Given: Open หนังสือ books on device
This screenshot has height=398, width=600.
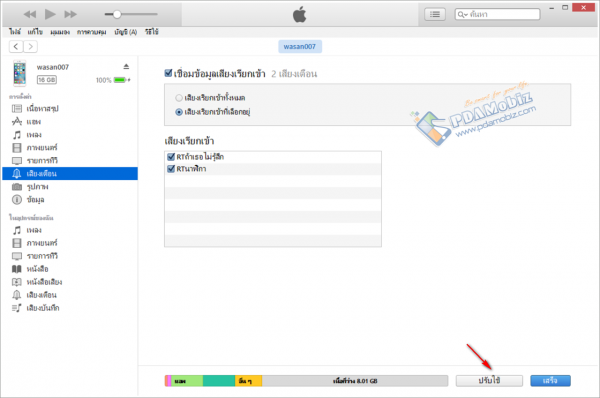Looking at the screenshot, I should (69, 269).
